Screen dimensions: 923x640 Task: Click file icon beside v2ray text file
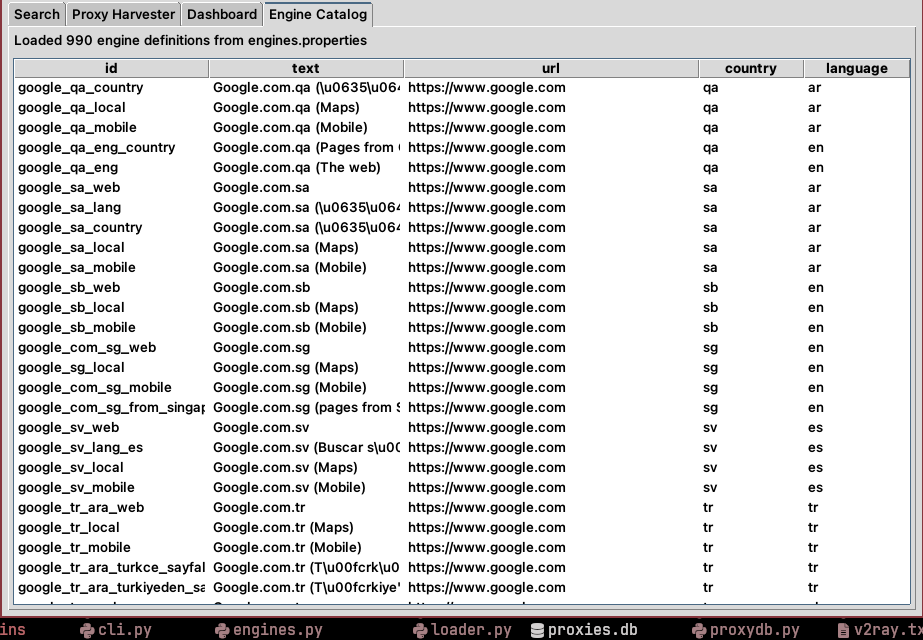coord(844,630)
